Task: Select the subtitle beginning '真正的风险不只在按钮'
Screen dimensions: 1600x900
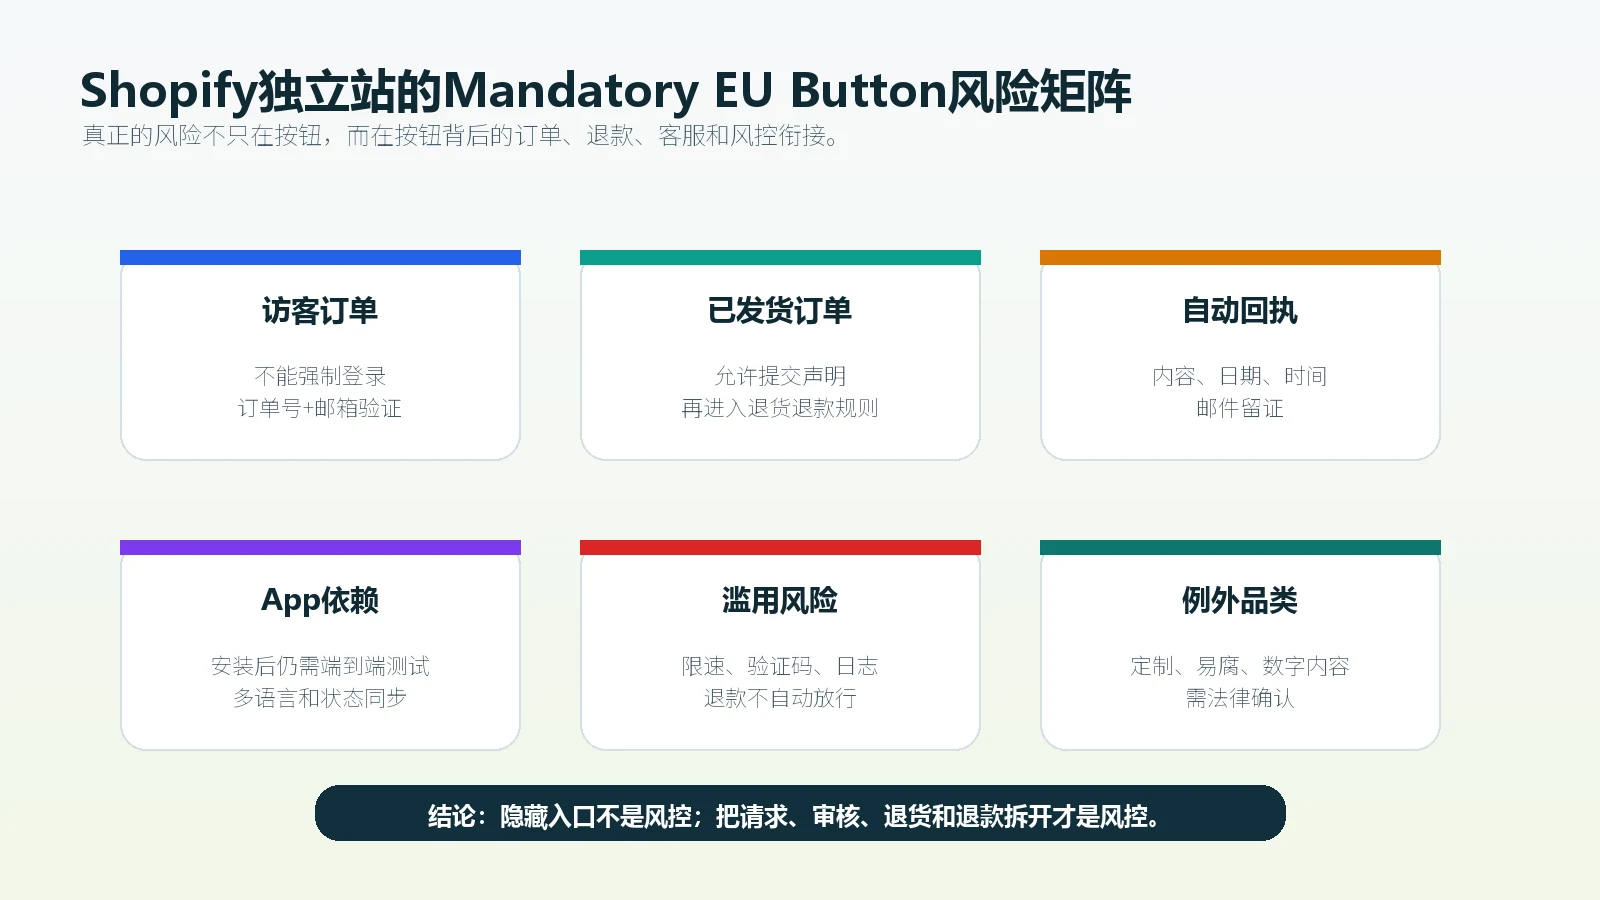Action: click(460, 136)
